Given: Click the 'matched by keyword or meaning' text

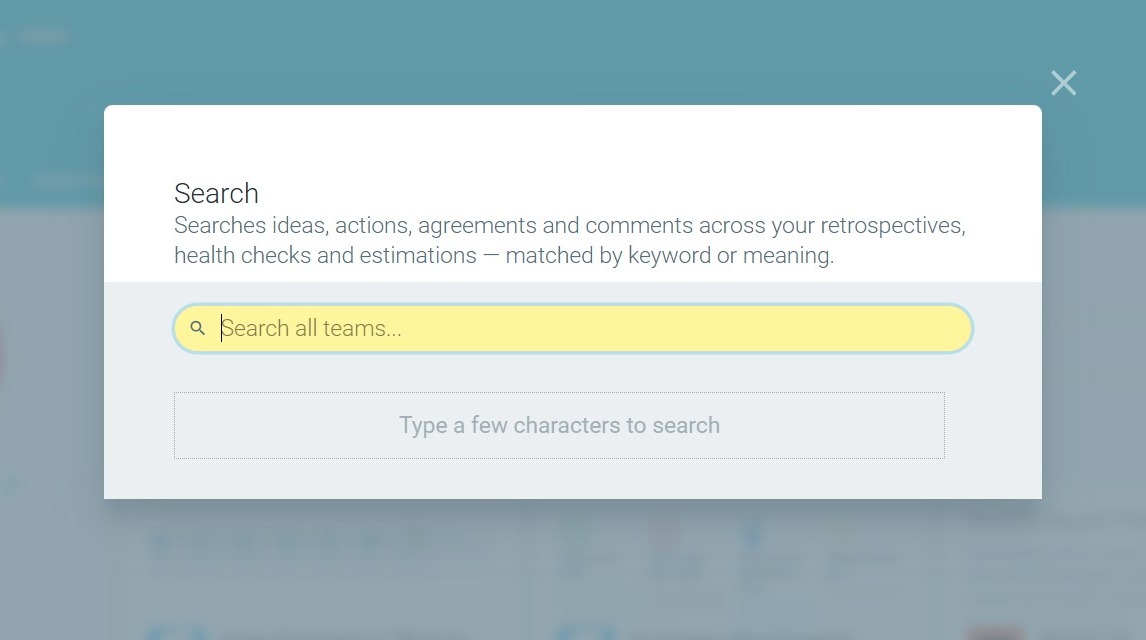Looking at the screenshot, I should point(669,255).
